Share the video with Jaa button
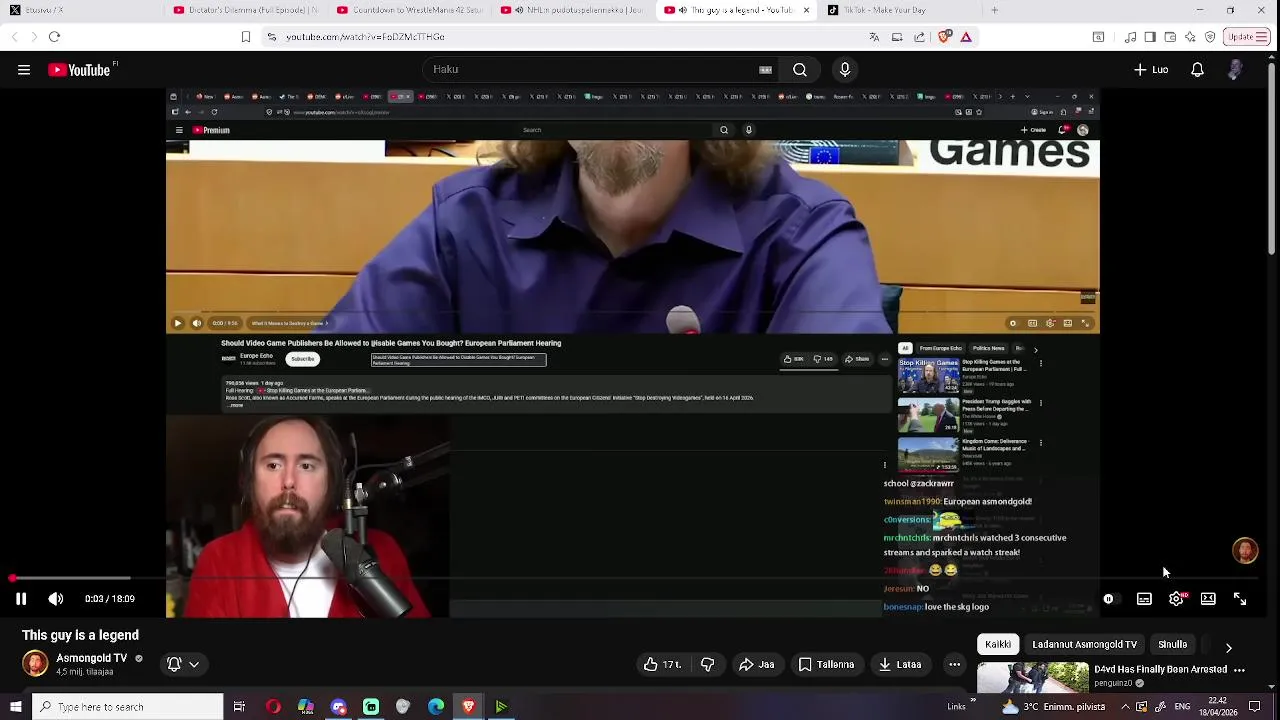 click(756, 664)
